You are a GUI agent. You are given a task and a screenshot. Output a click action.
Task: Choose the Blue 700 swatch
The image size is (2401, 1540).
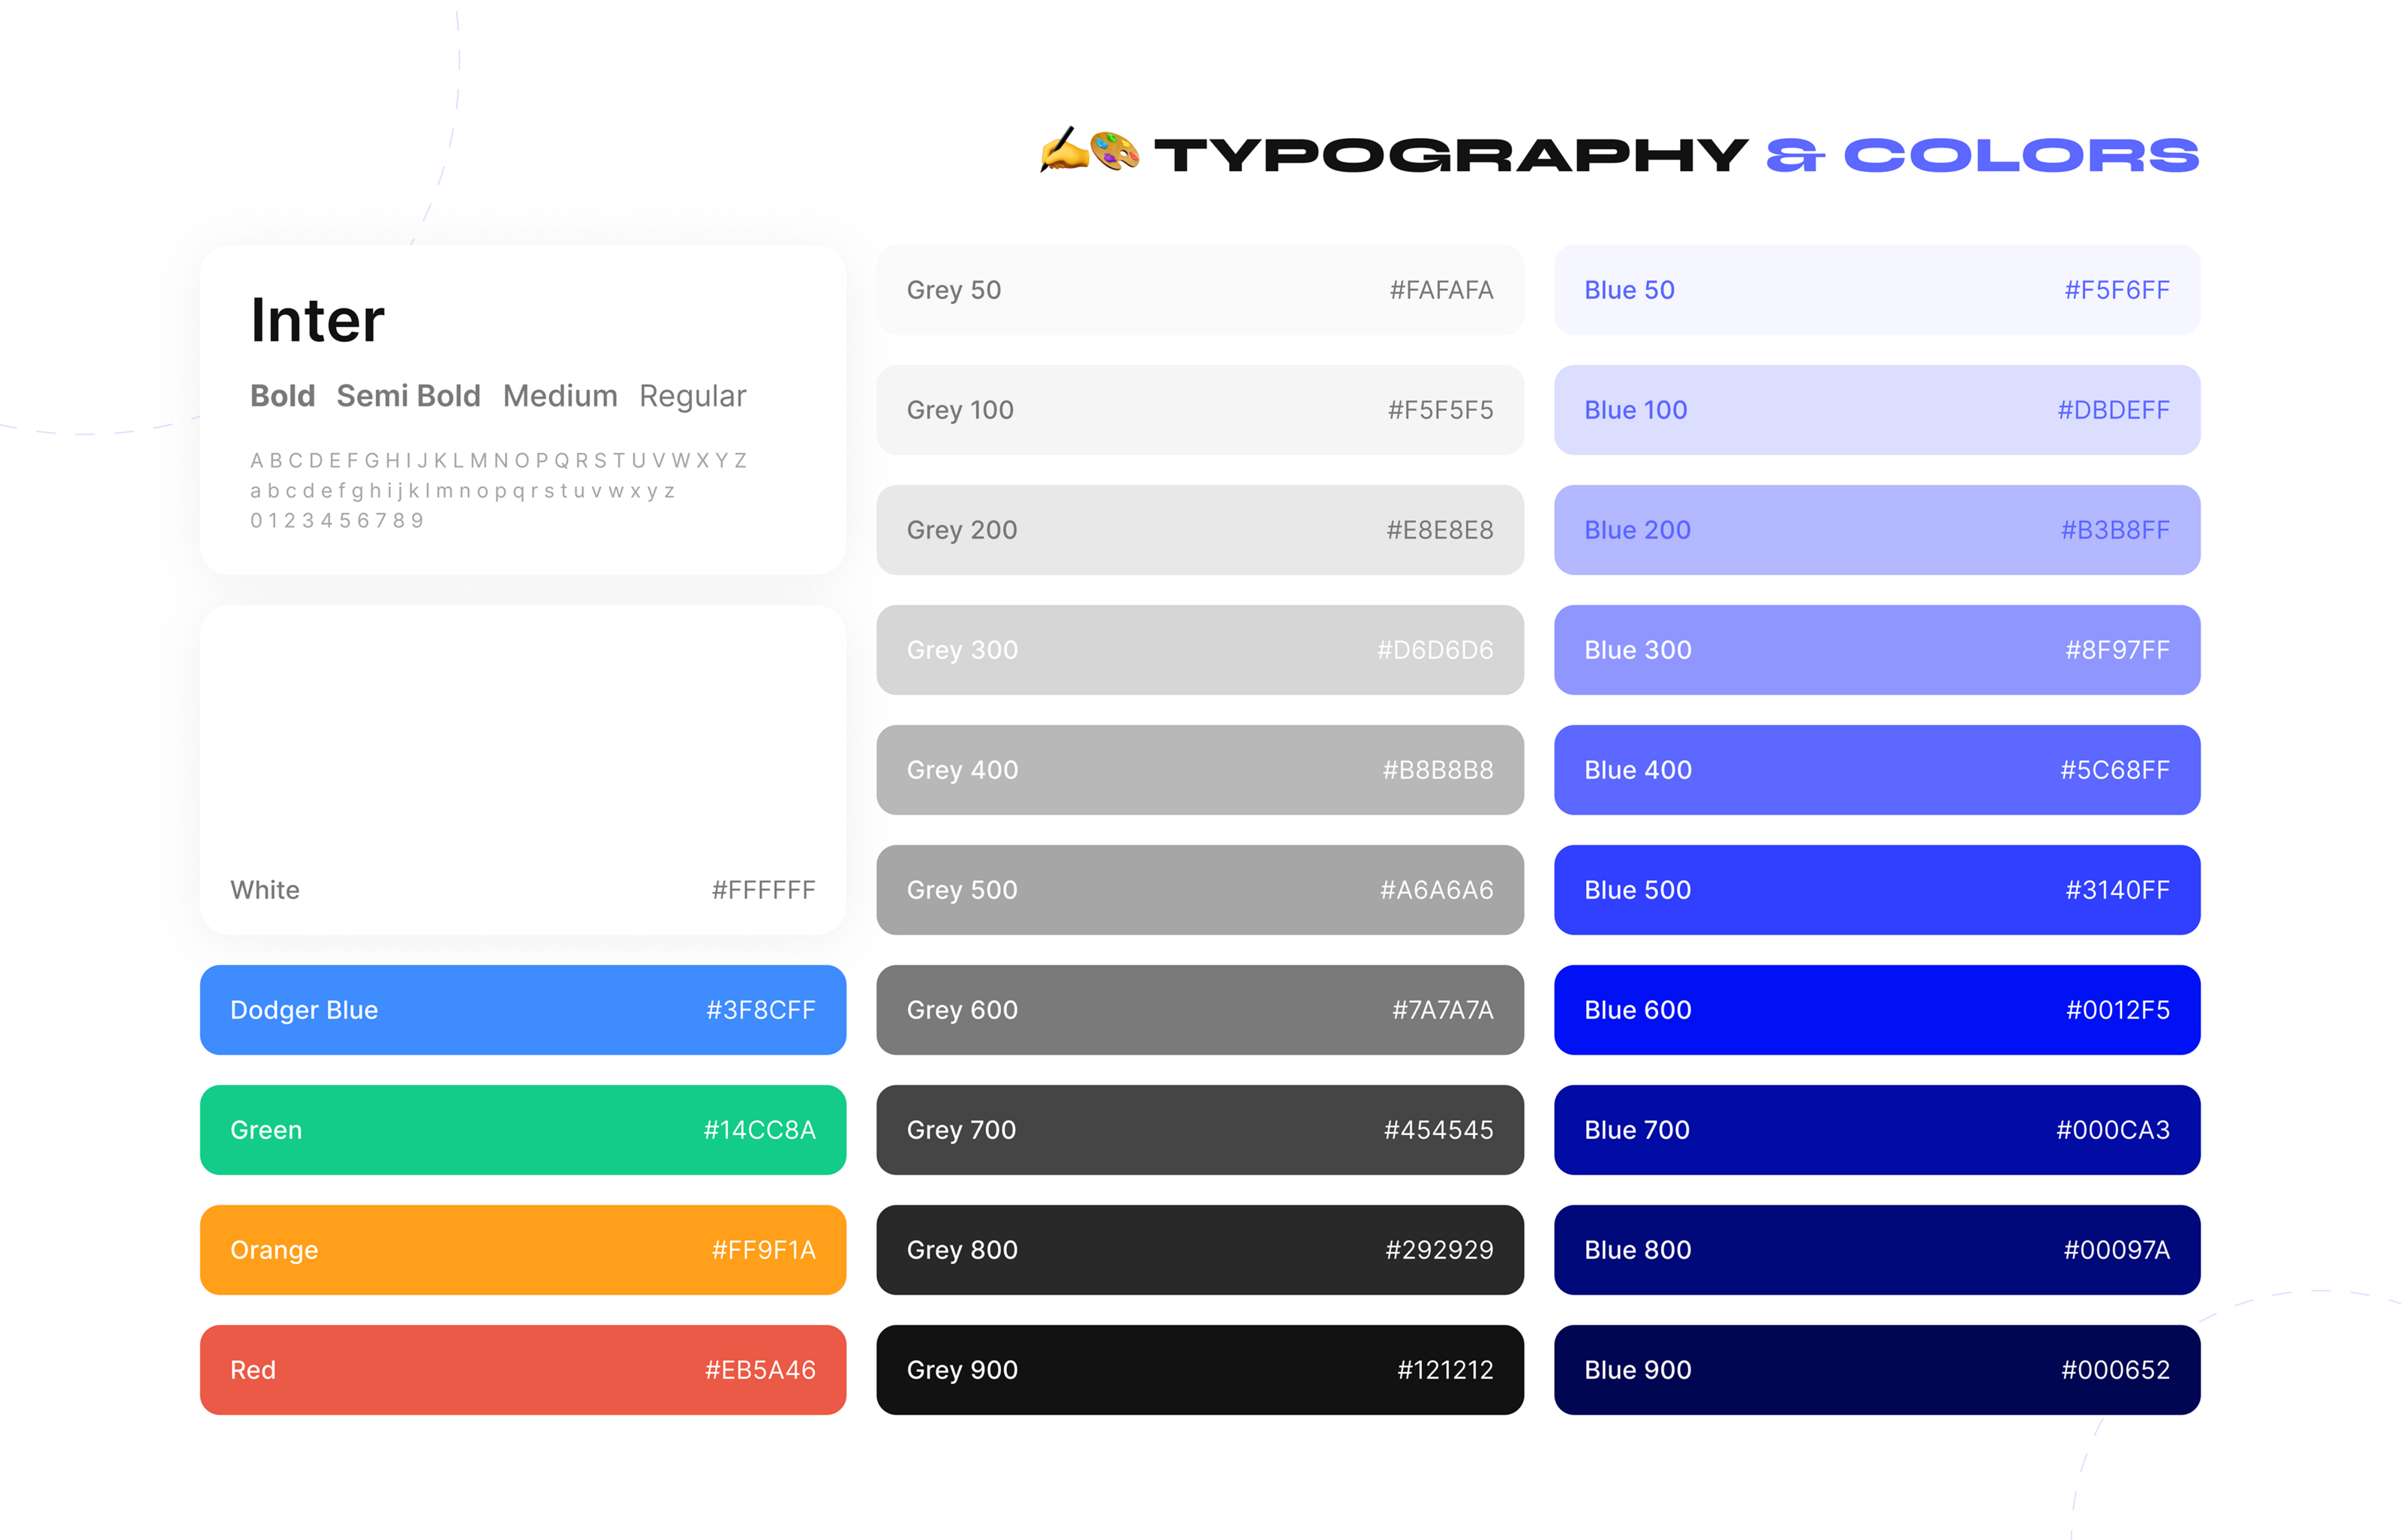coord(1877,1130)
